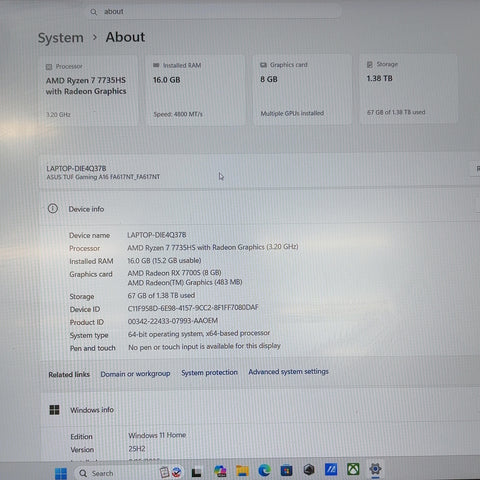This screenshot has width=480, height=480.
Task: Click 'Multiple GPUs installed' on the Graphics card
Action: tap(292, 114)
